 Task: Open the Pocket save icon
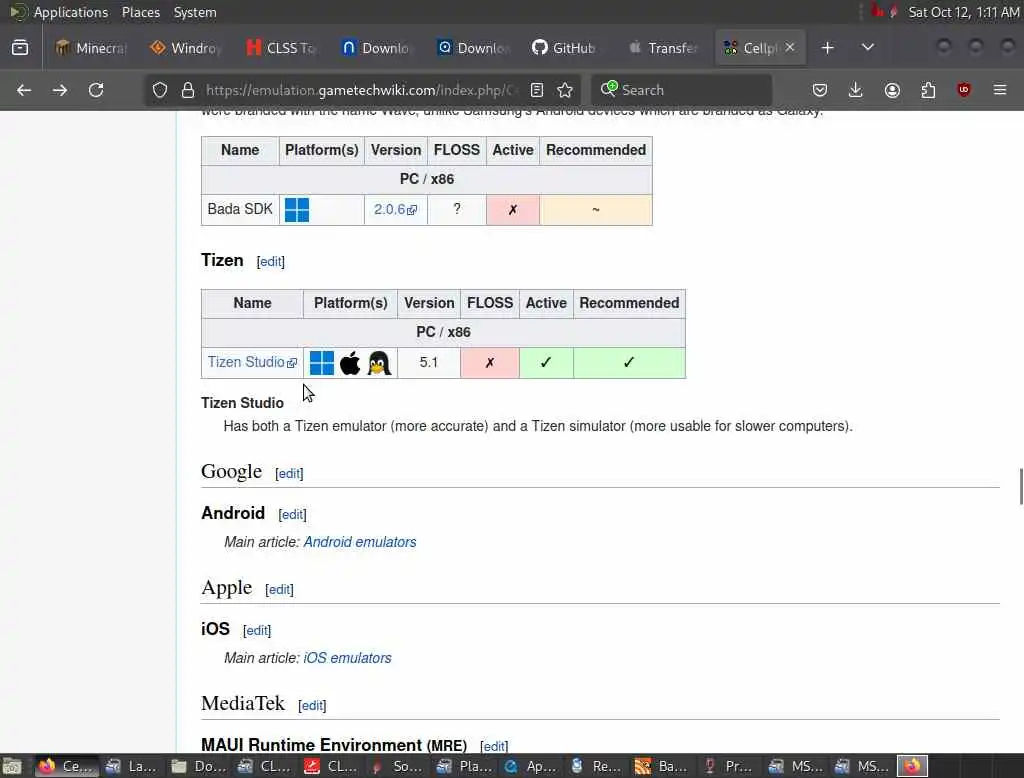tap(820, 90)
